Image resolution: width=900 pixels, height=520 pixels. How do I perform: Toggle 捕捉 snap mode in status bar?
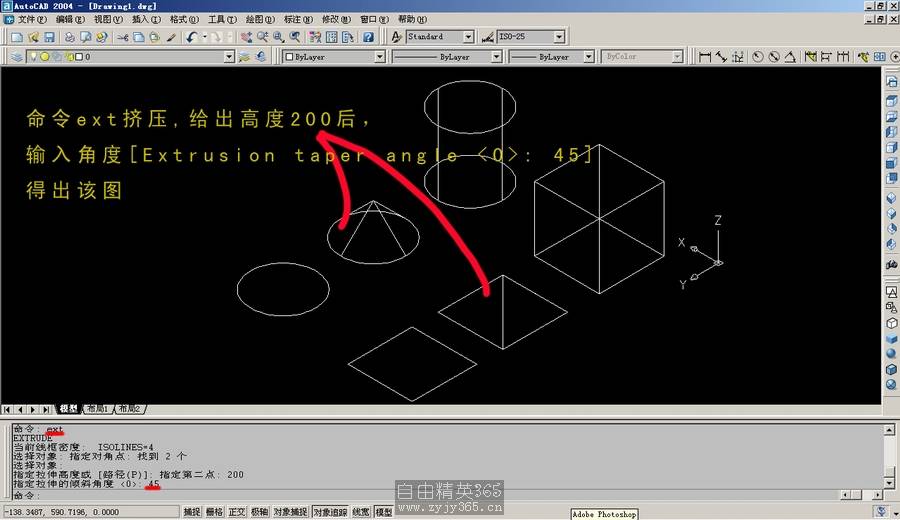point(192,512)
